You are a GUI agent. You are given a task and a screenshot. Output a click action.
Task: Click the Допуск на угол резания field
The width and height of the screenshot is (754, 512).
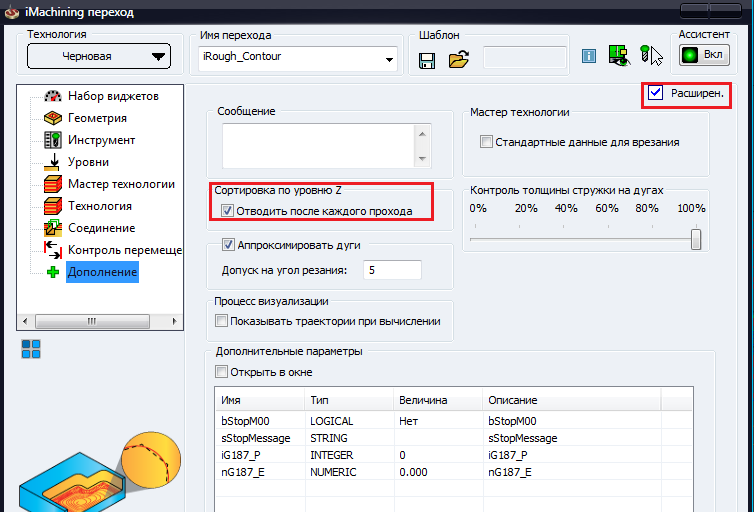coord(392,270)
